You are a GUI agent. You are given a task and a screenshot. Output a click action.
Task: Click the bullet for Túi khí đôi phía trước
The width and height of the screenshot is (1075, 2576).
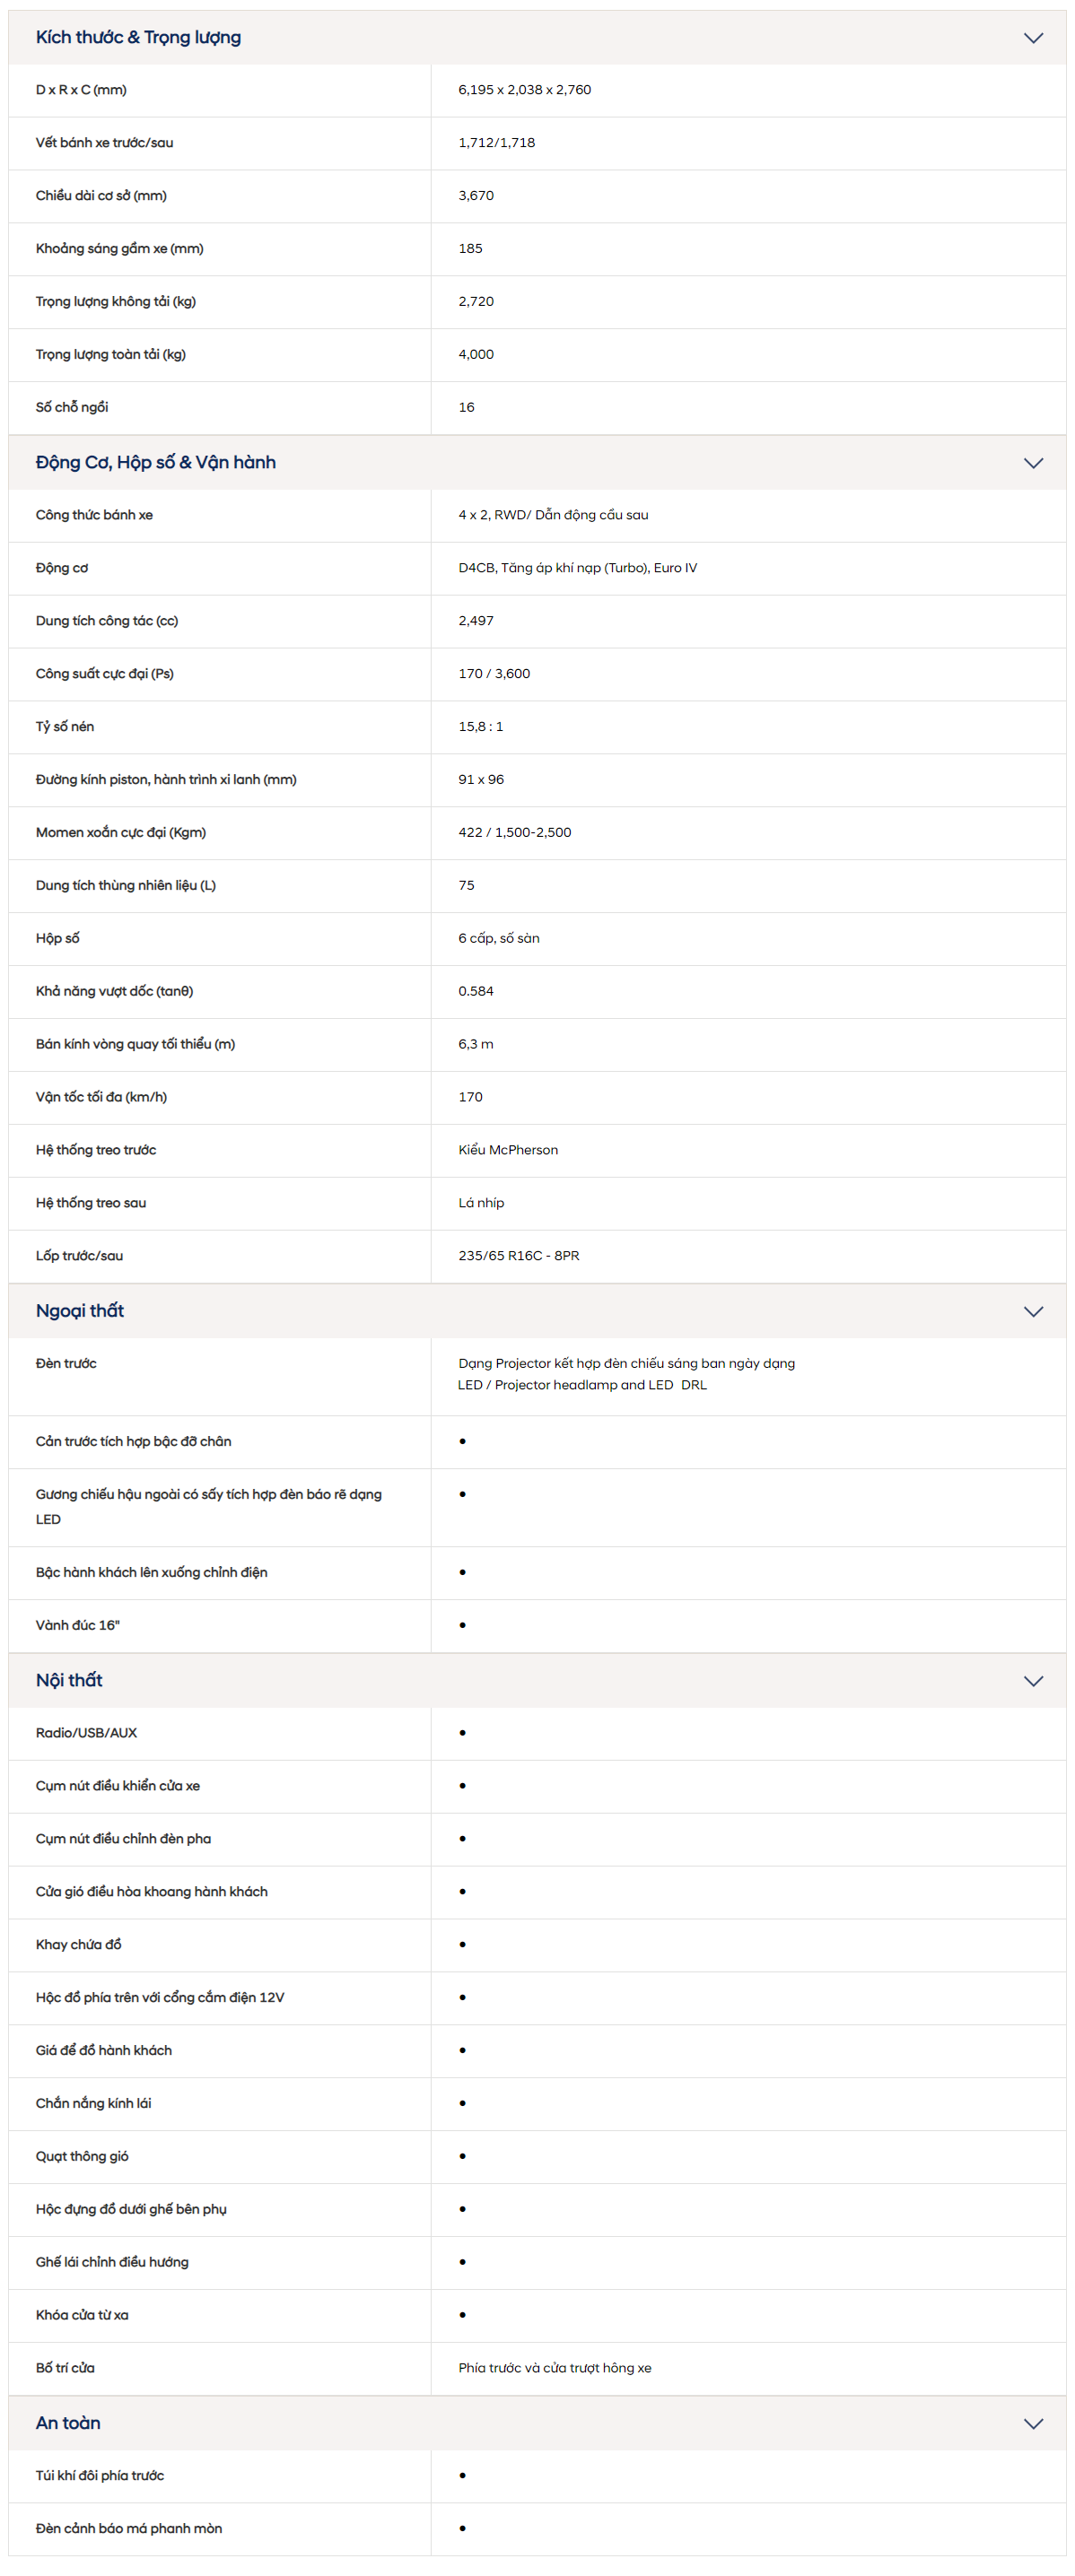point(462,2475)
